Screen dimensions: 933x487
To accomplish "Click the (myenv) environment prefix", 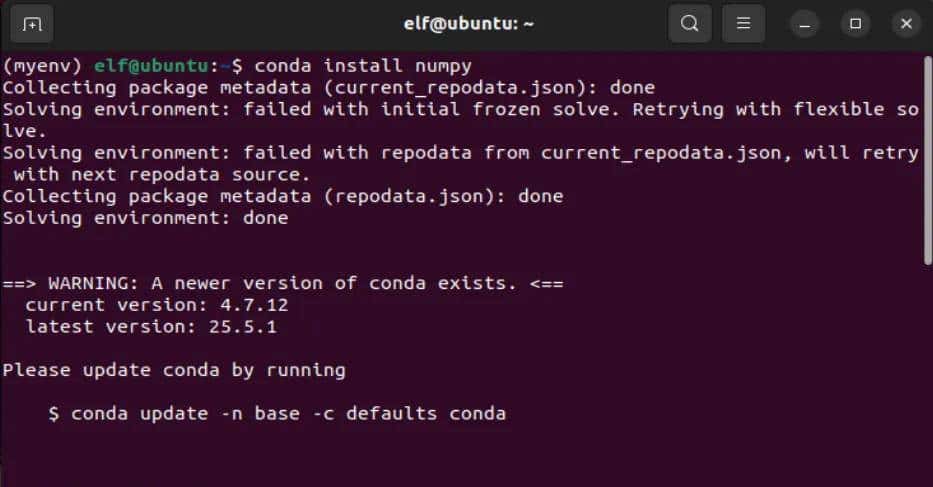I will tap(43, 66).
